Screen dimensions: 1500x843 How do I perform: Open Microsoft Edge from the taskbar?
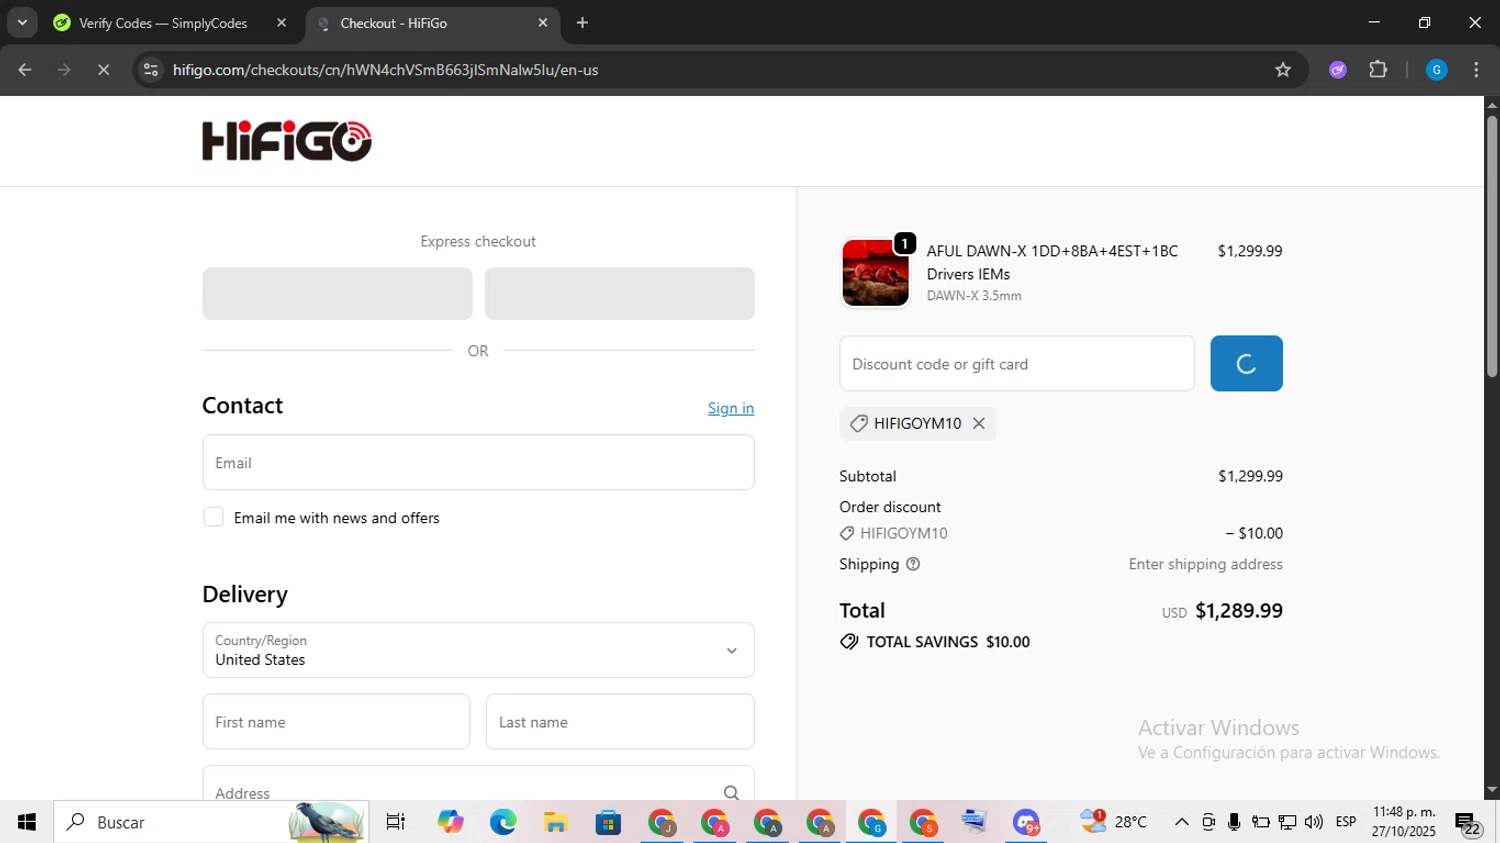503,822
